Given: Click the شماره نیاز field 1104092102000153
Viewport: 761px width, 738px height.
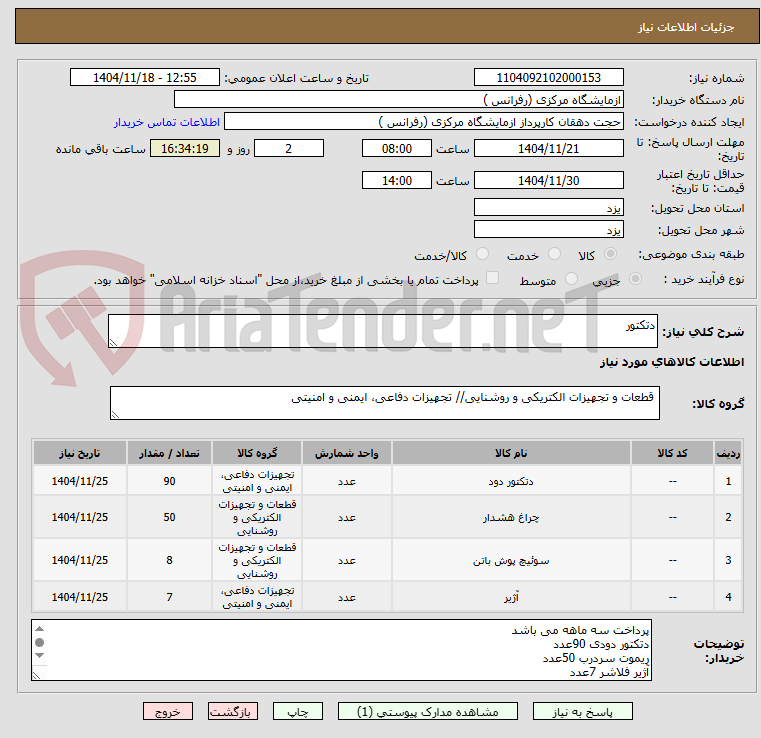Looking at the screenshot, I should coord(548,78).
